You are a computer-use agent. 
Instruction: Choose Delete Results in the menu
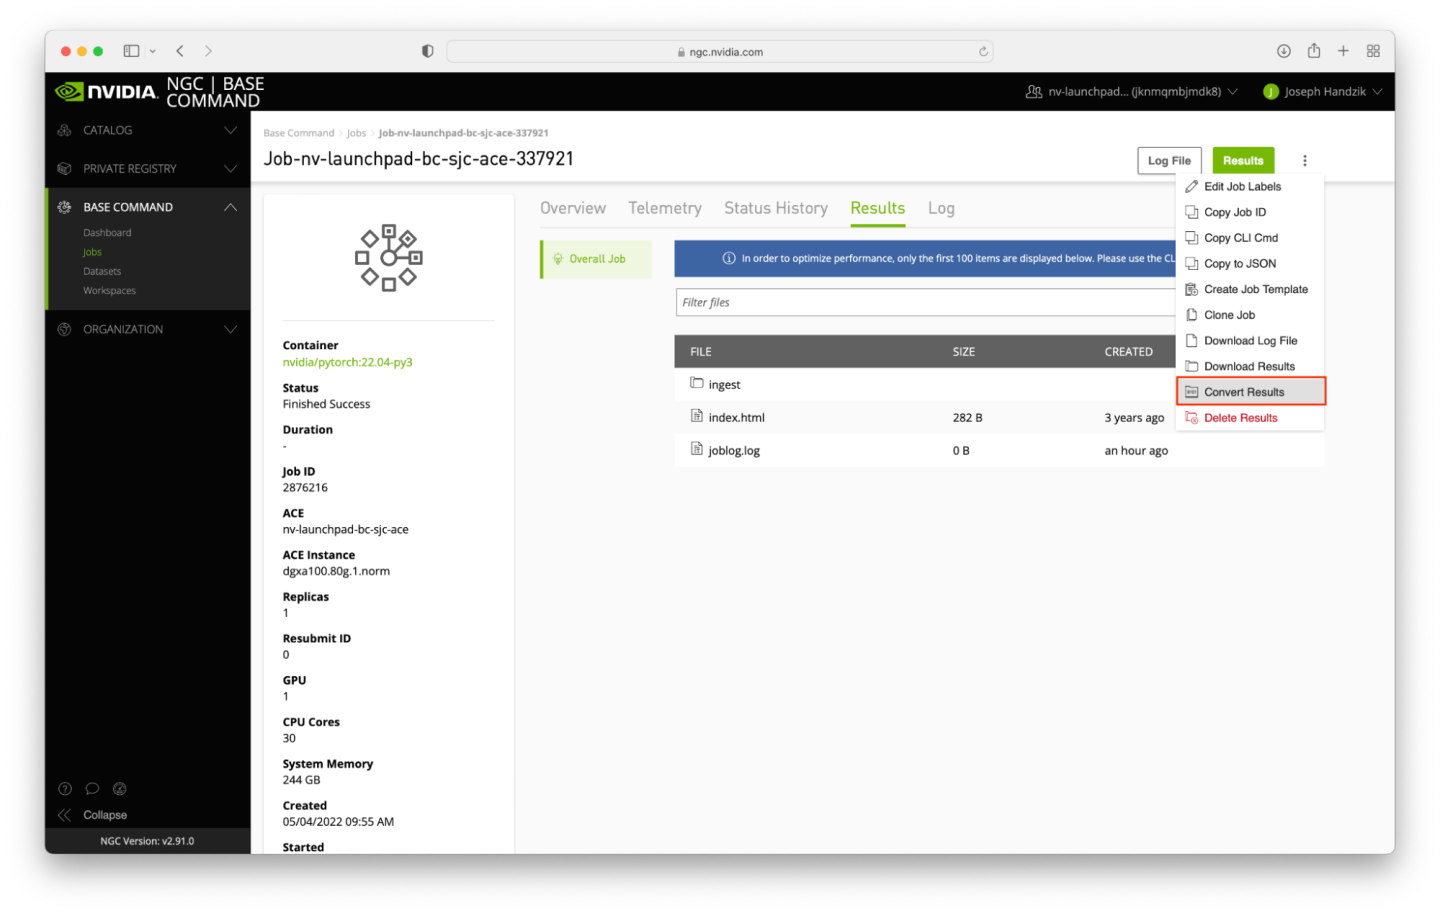(x=1240, y=418)
